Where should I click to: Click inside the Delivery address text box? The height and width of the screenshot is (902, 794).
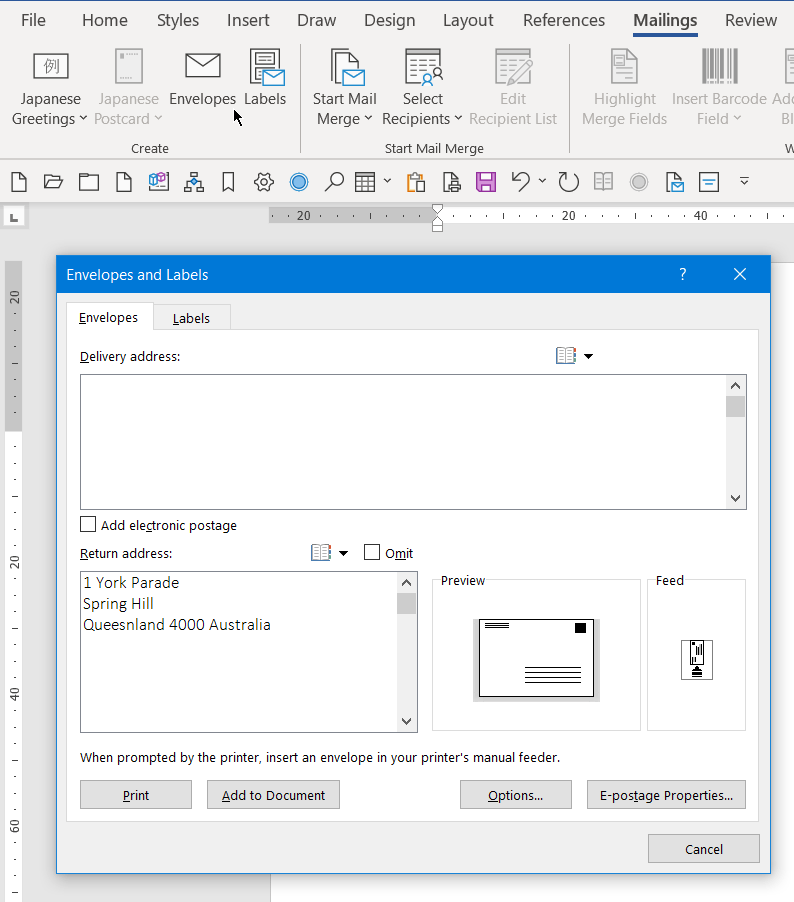click(x=404, y=442)
